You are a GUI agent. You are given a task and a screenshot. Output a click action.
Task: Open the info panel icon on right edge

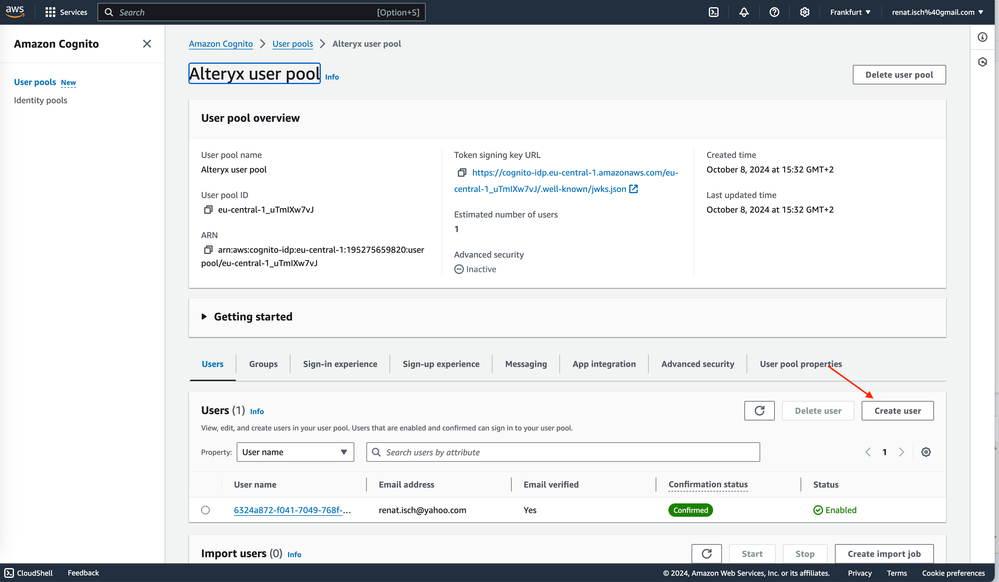pos(982,37)
